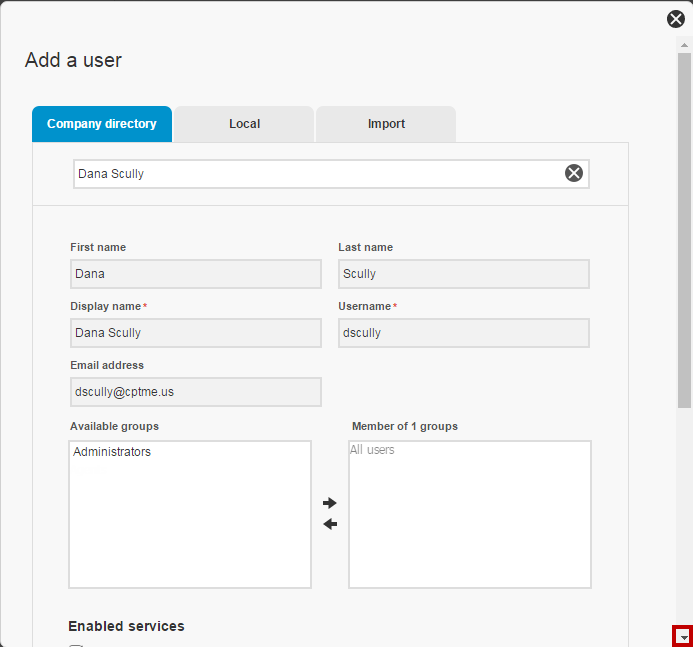Click the Display name field
Image resolution: width=693 pixels, height=647 pixels.
click(x=196, y=333)
